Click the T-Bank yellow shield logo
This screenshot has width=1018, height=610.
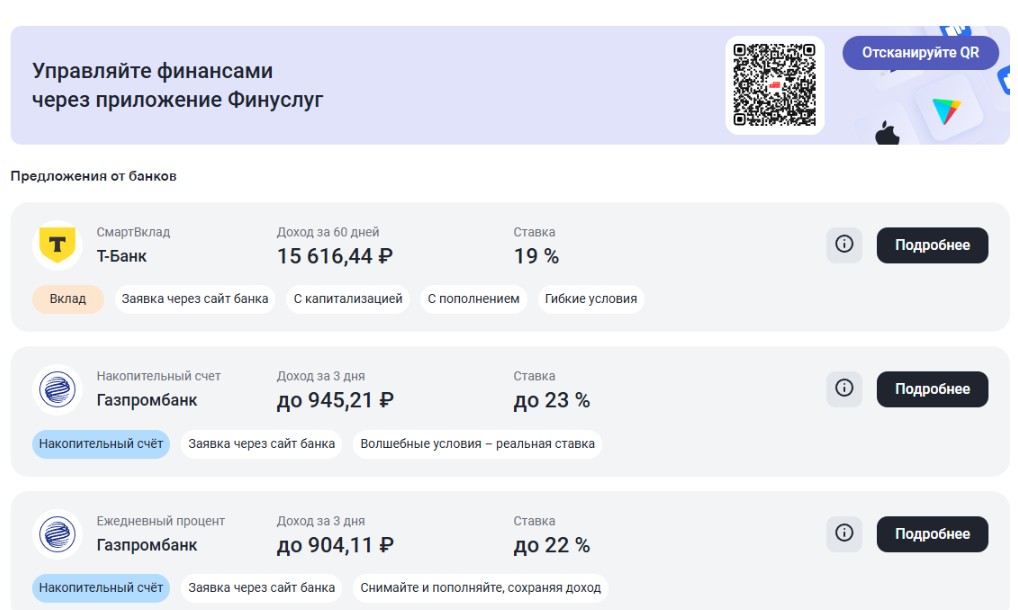click(57, 245)
